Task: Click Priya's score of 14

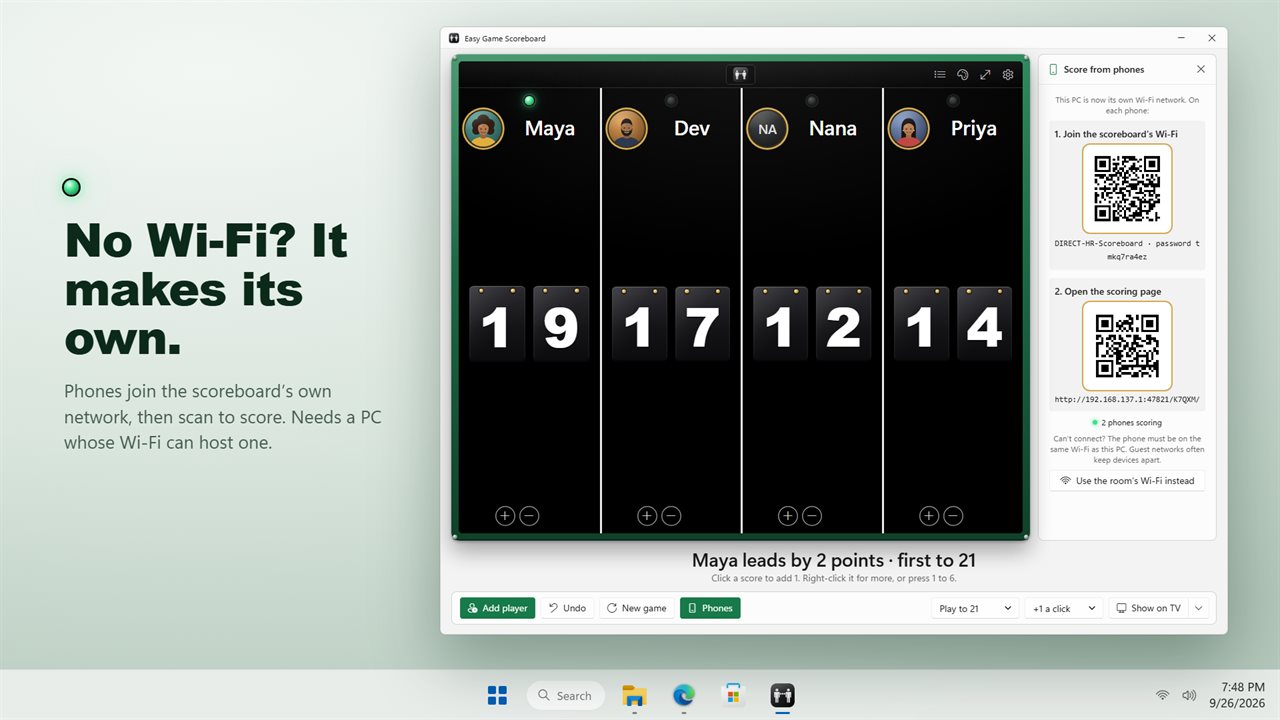Action: (953, 324)
